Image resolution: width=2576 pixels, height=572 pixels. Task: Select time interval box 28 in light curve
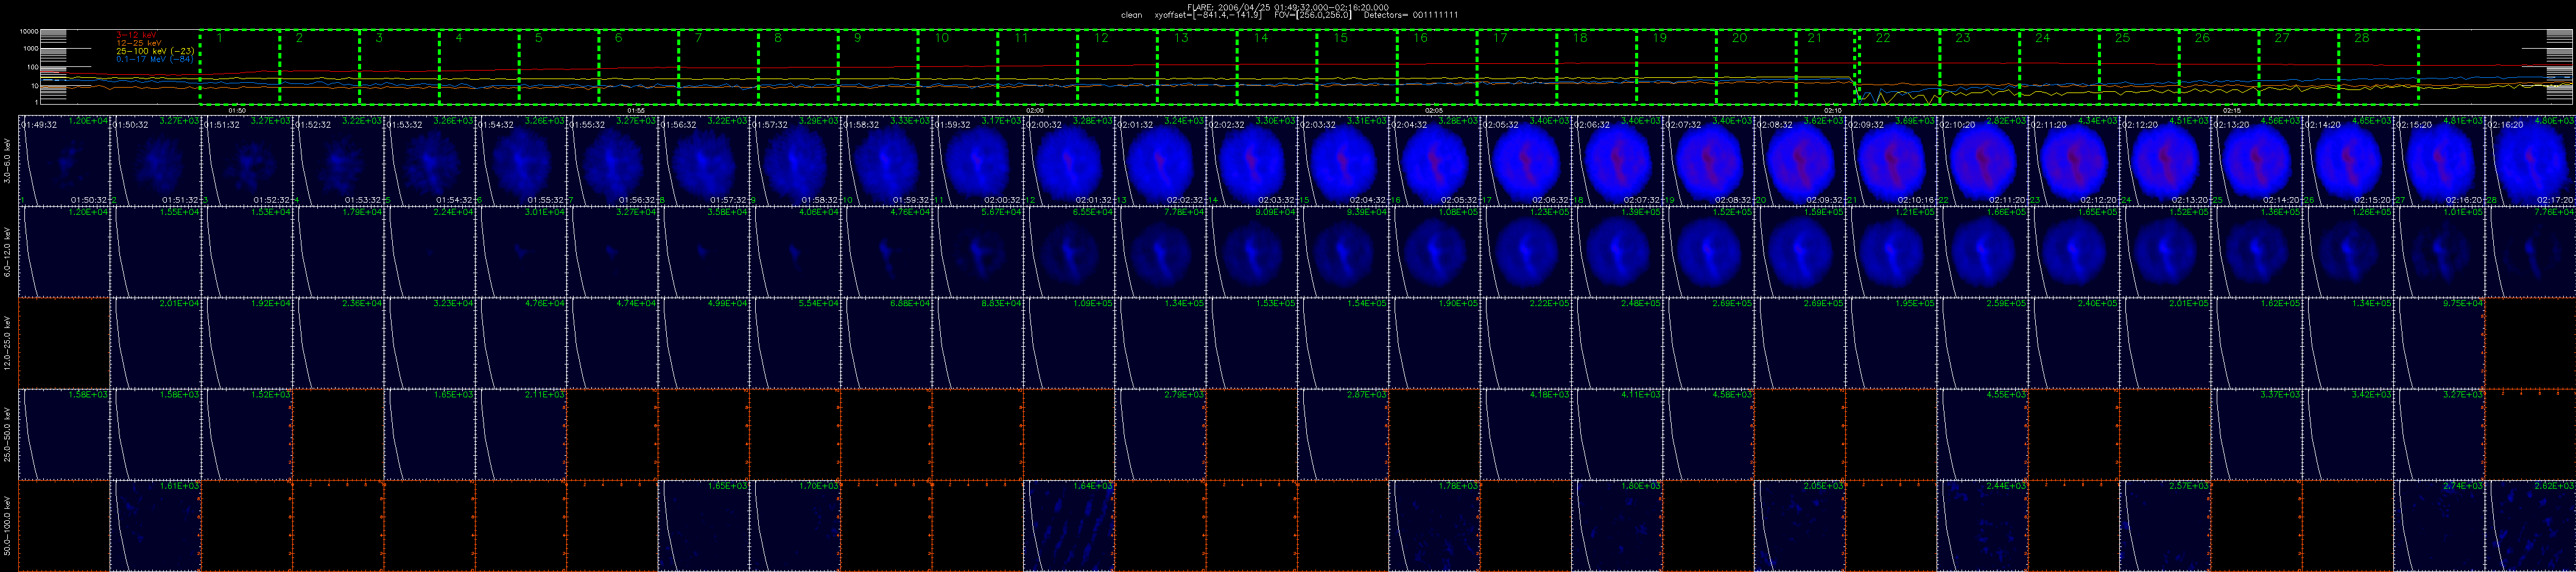[2378, 67]
